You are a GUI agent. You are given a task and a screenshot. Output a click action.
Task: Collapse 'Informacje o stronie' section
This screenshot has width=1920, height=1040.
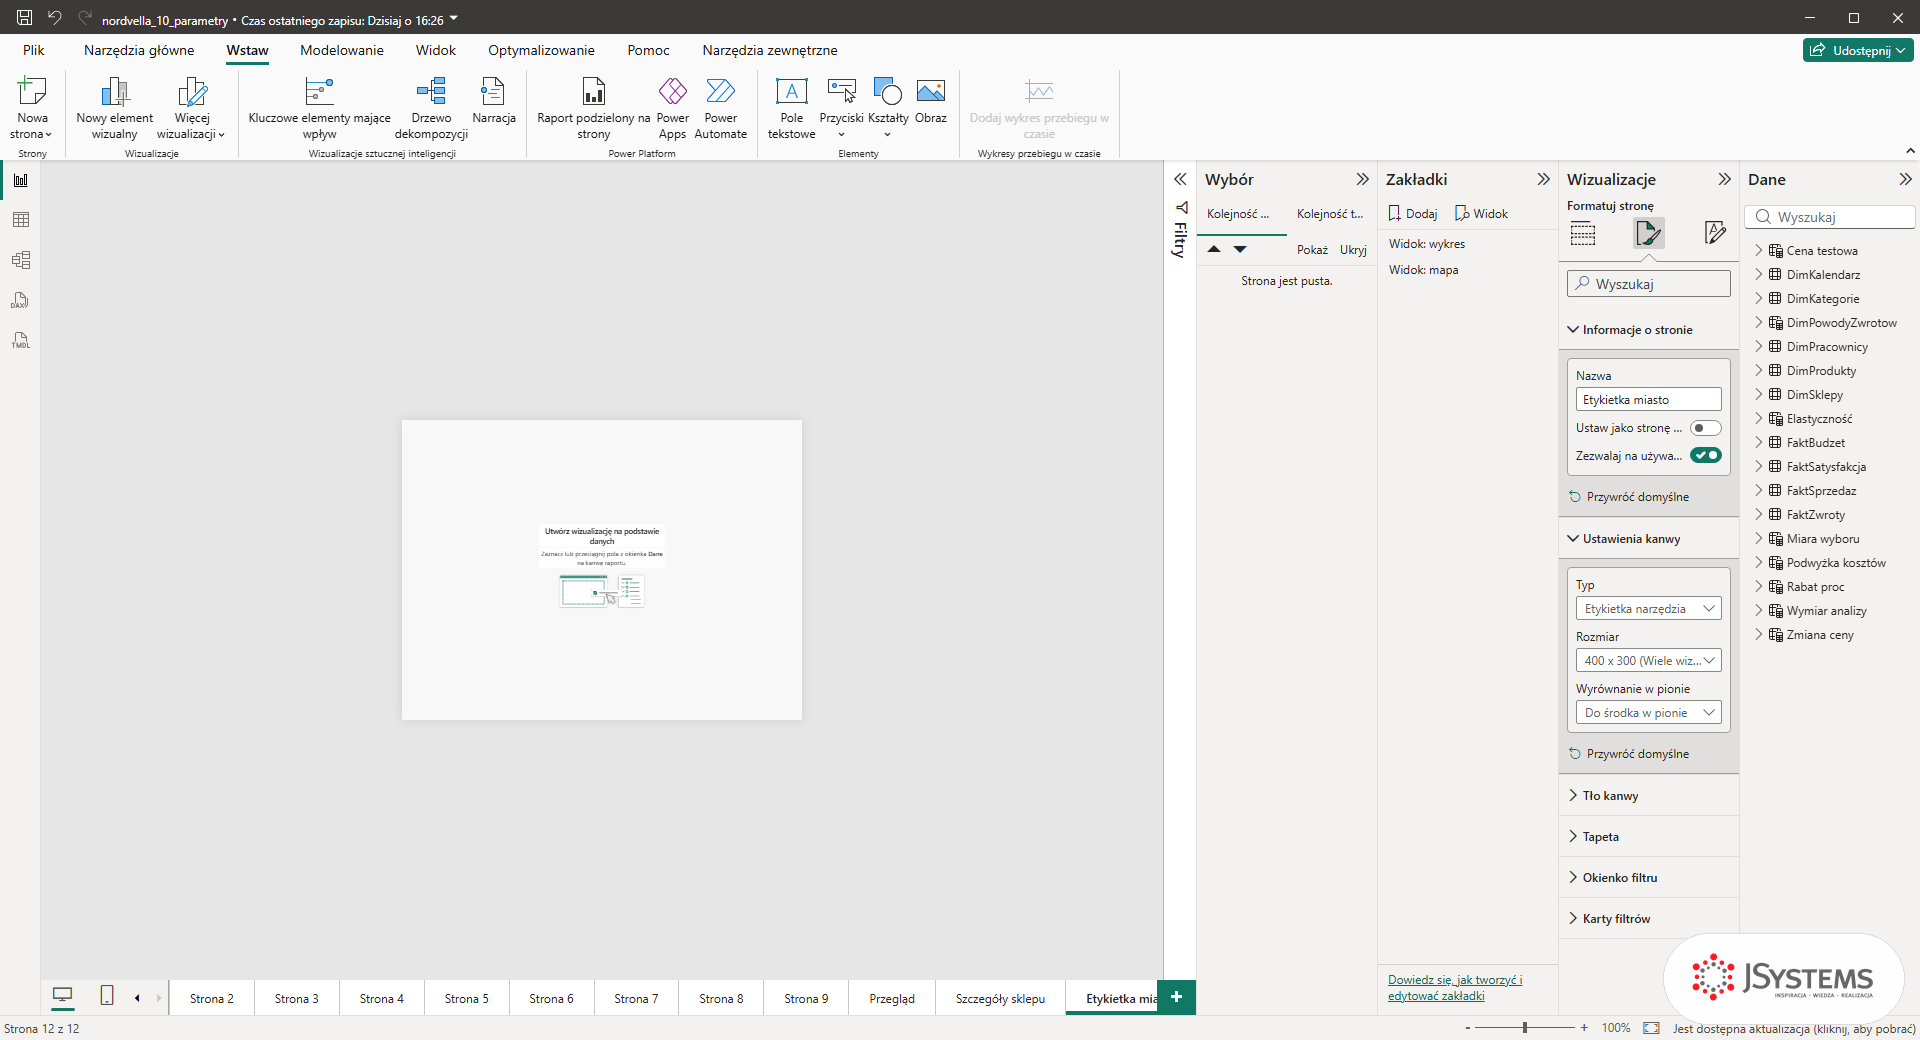tap(1648, 330)
